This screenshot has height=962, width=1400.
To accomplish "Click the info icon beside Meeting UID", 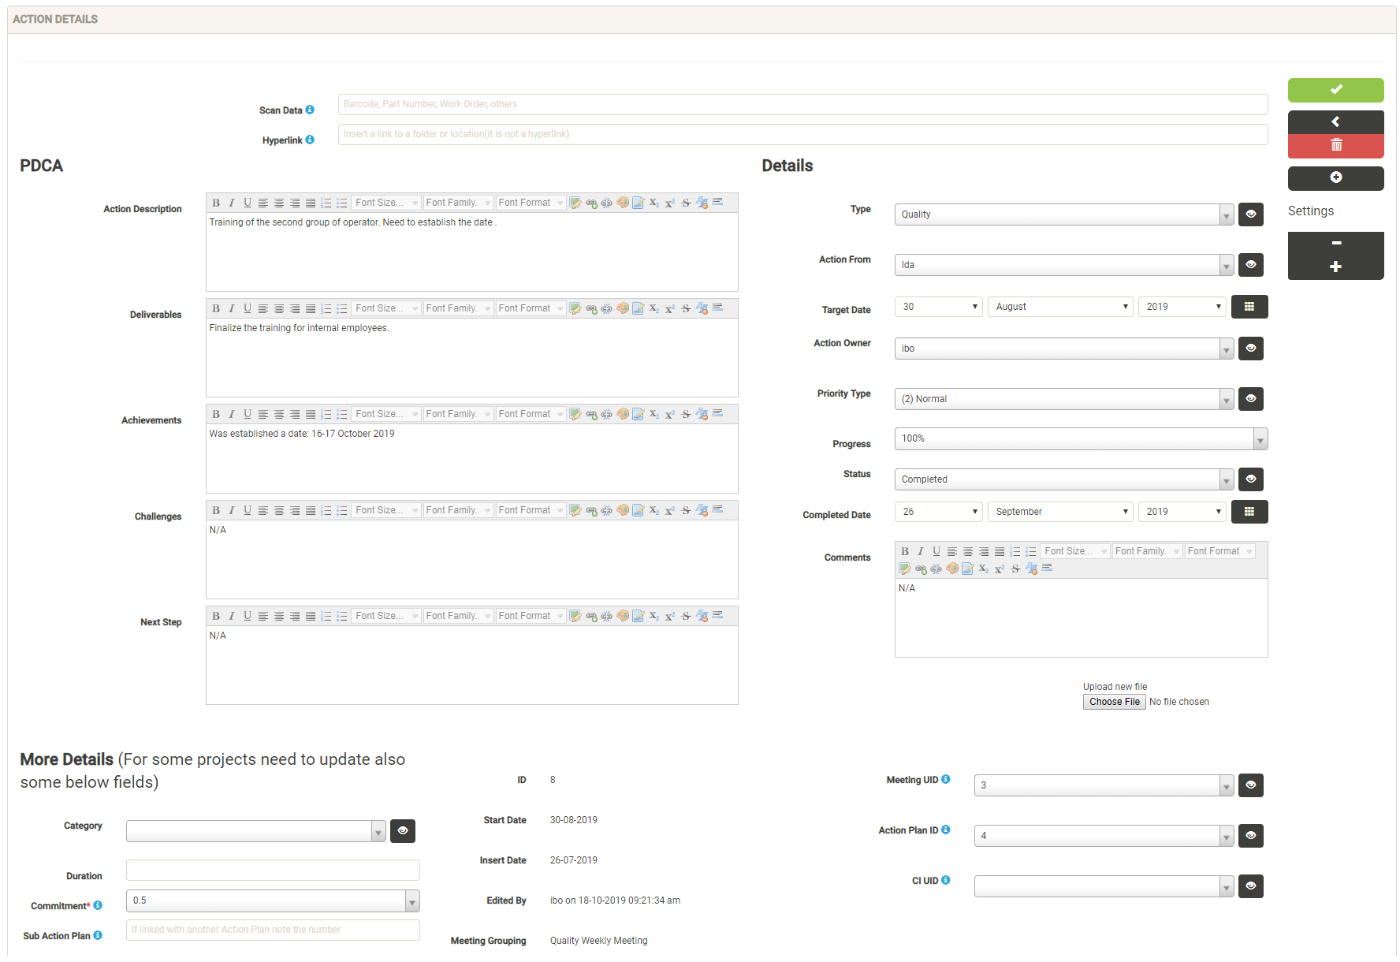I will click(946, 780).
